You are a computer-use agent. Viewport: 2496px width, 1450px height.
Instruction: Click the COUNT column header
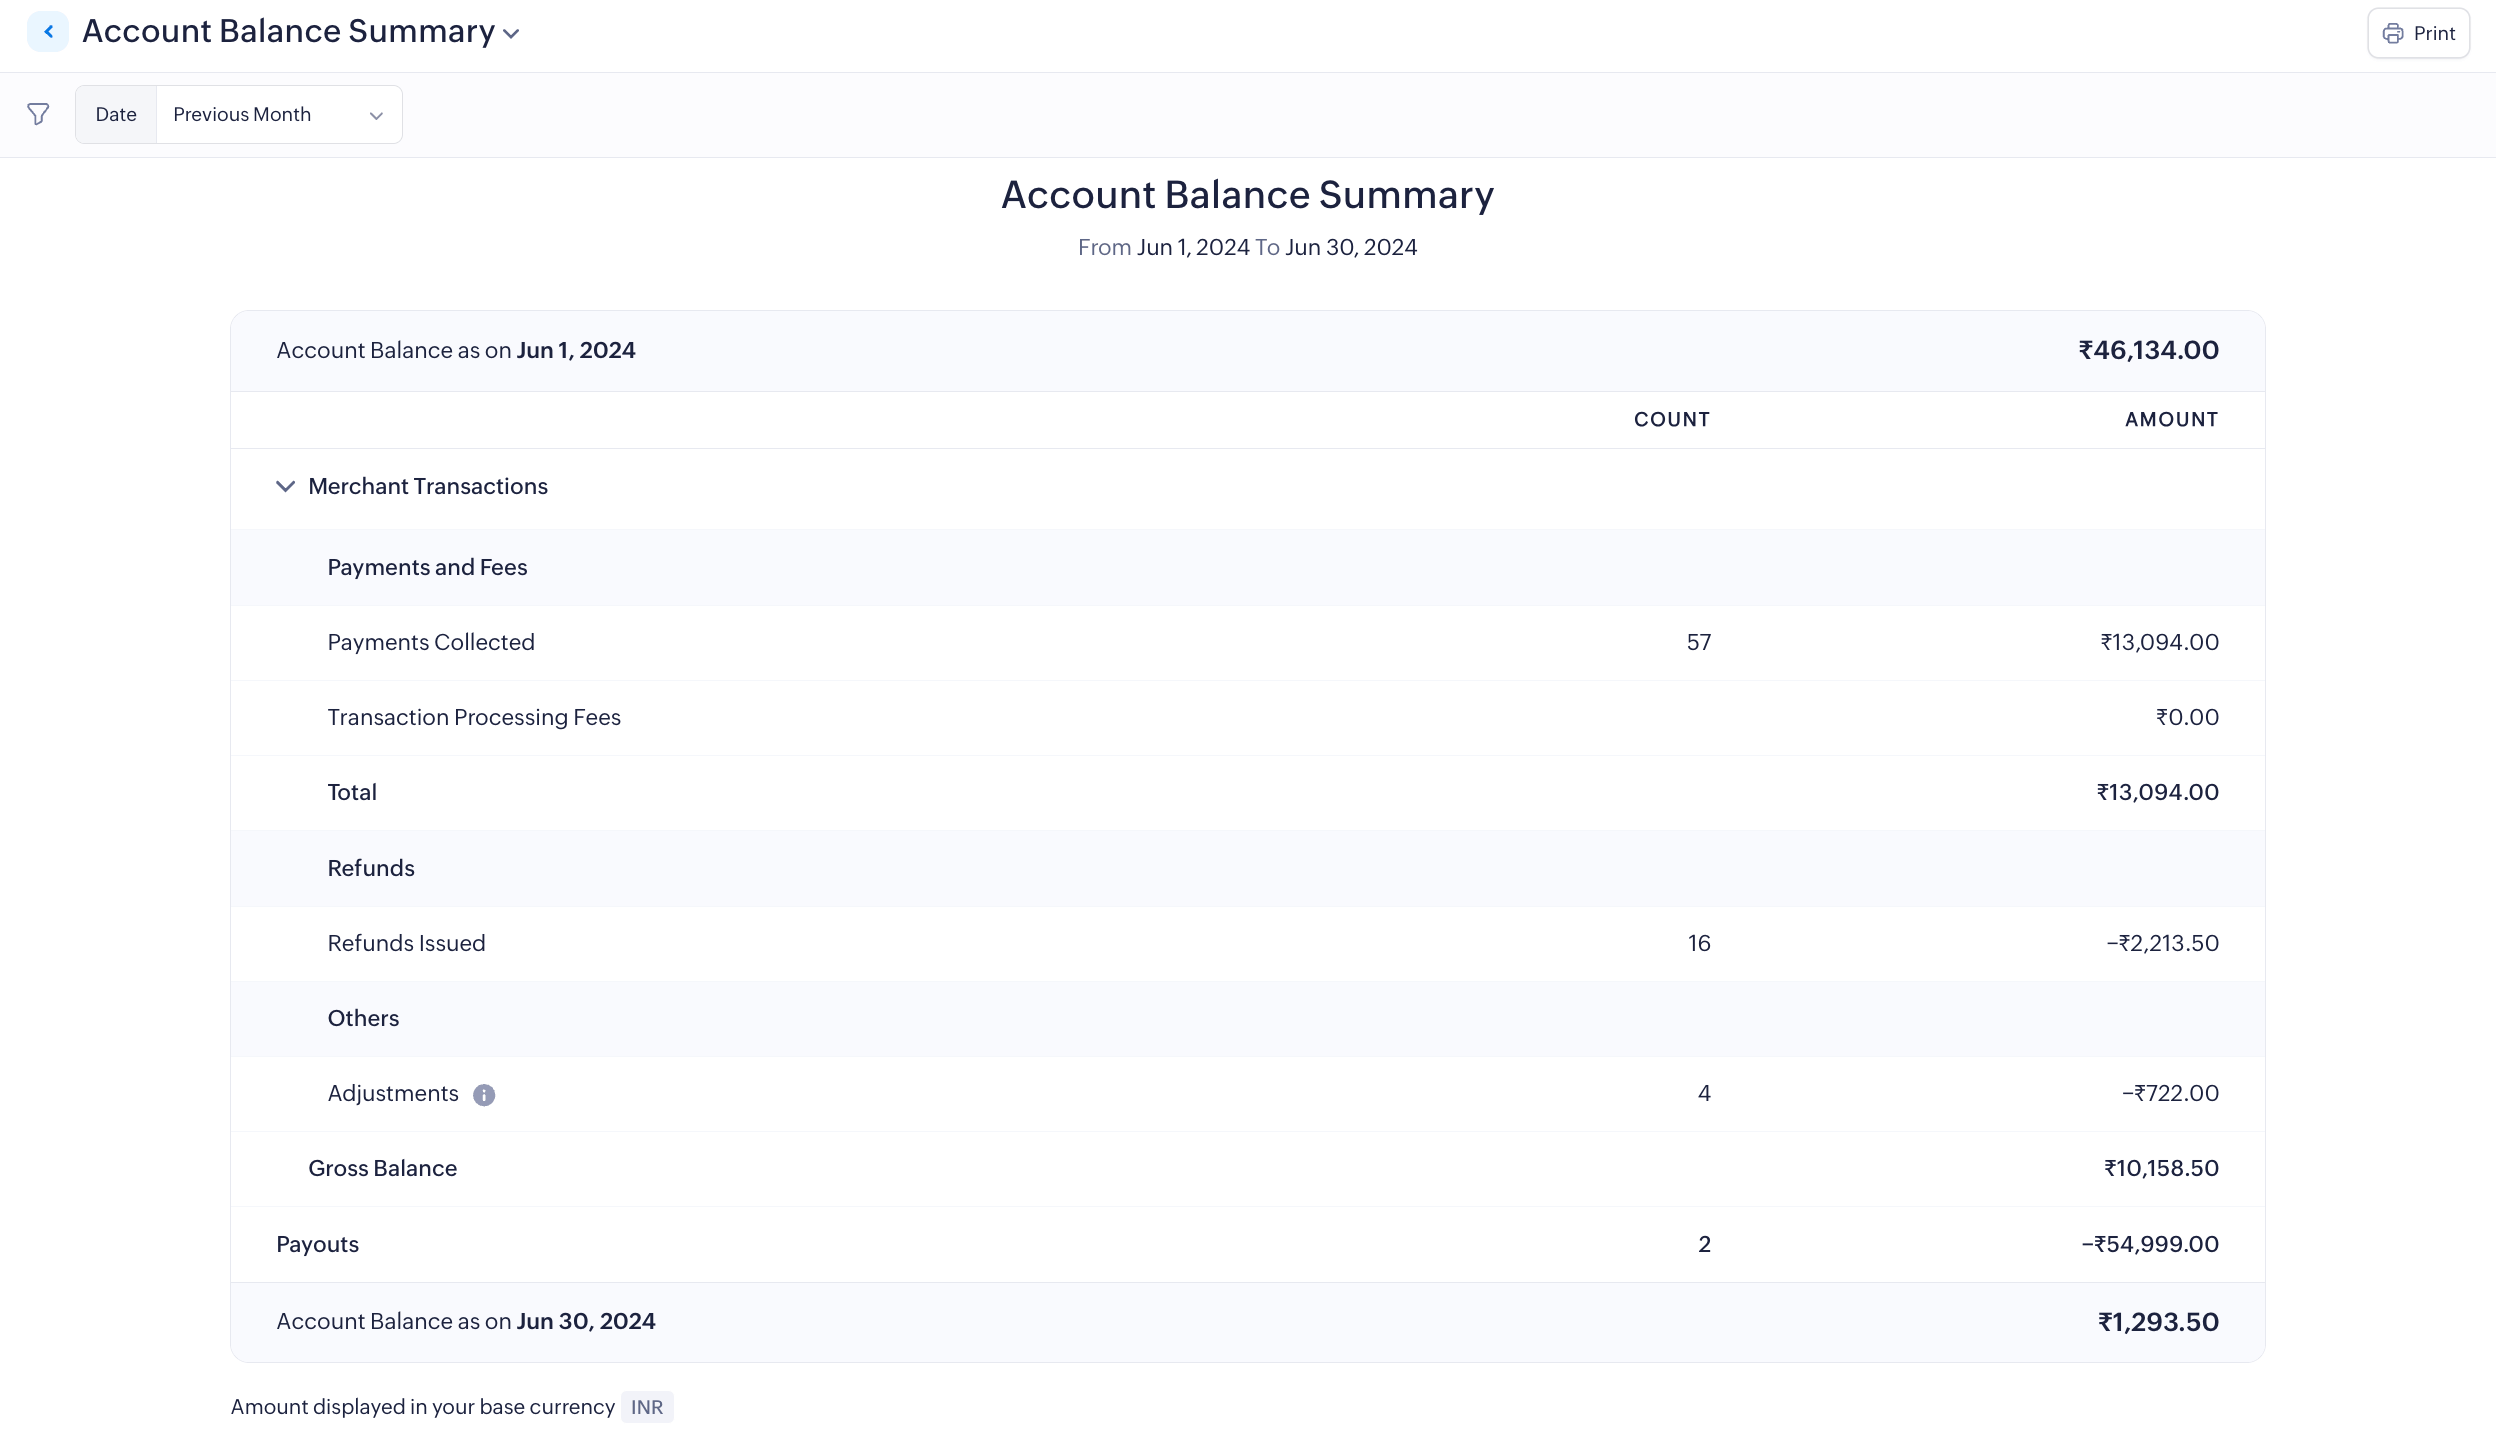(x=1671, y=420)
